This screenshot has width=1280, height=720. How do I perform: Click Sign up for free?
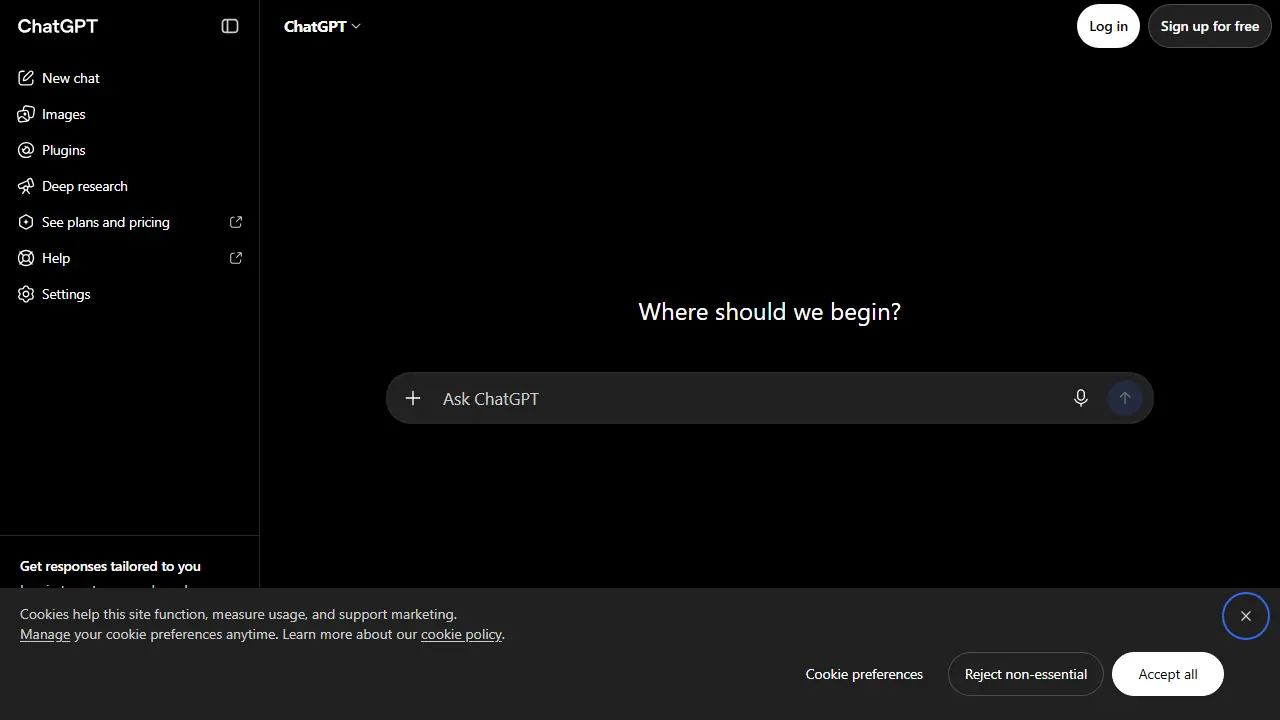1210,26
